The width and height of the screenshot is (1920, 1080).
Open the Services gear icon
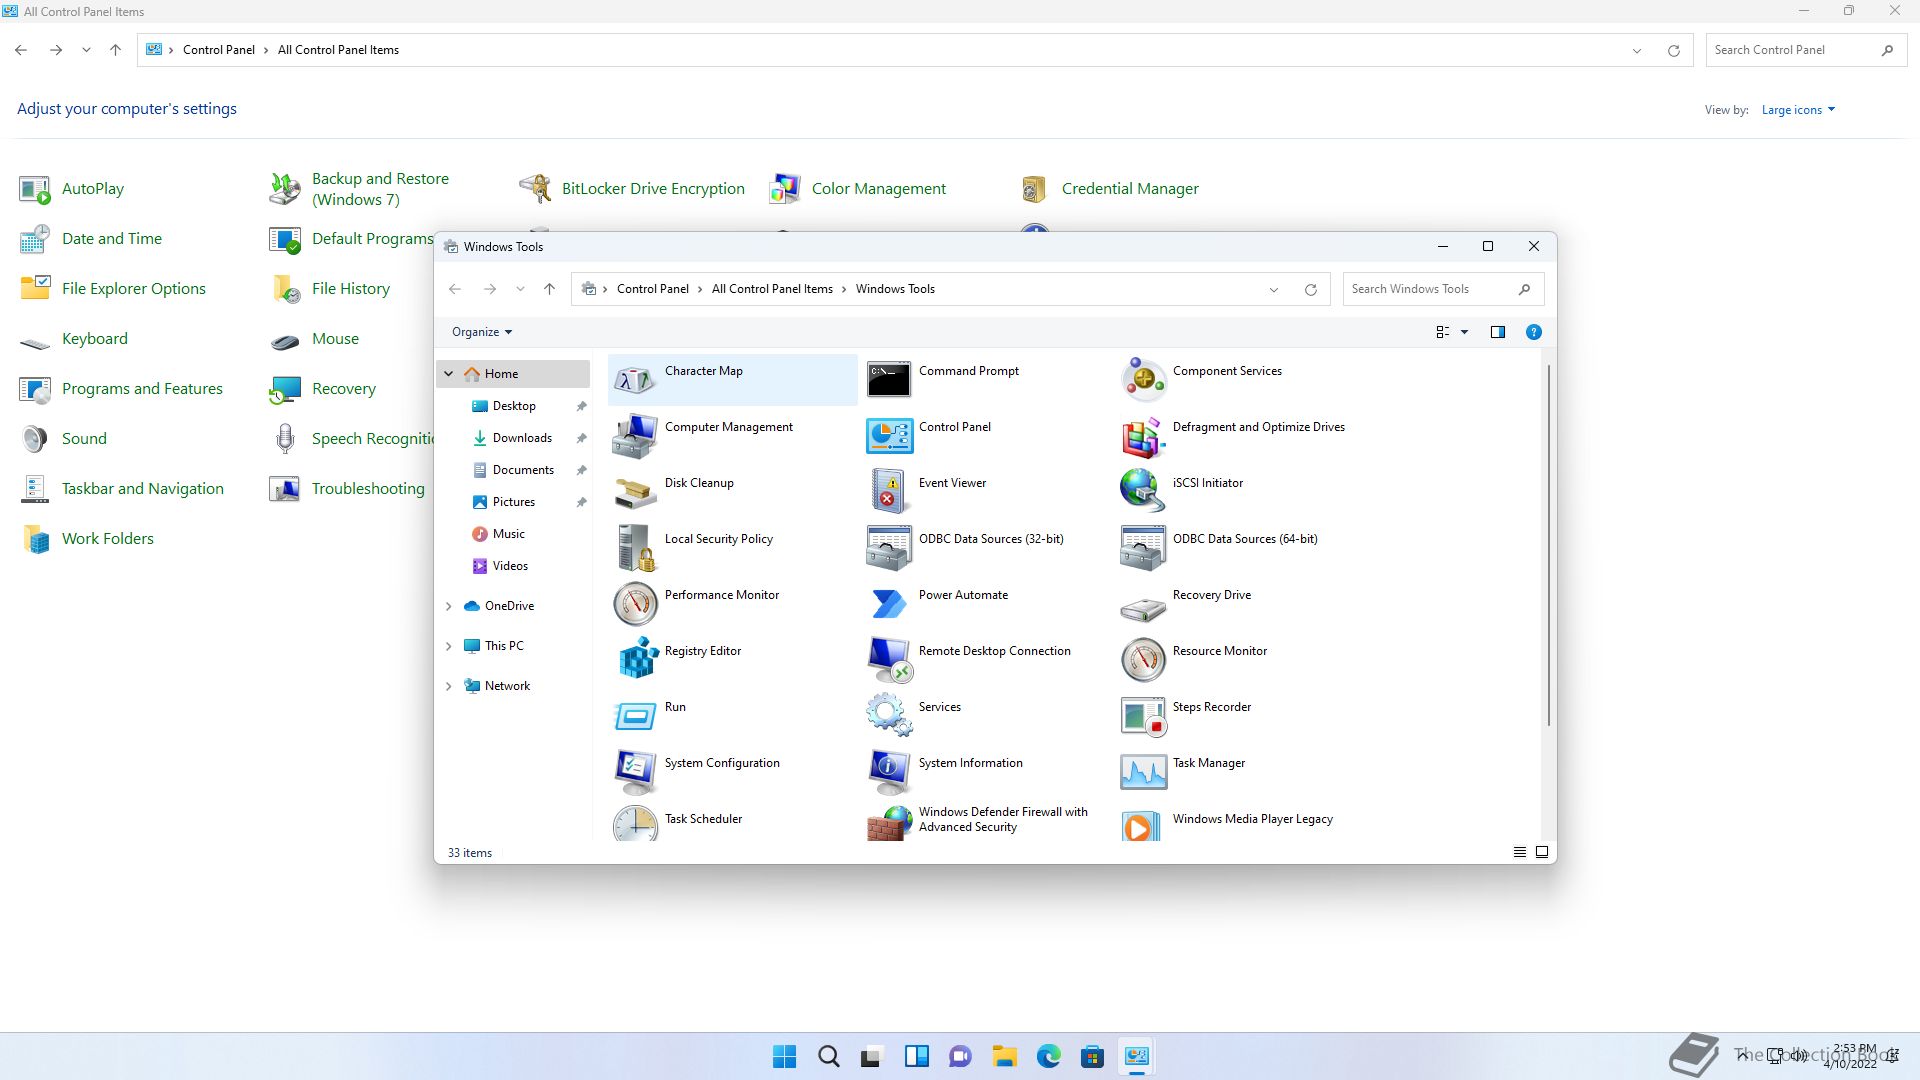click(889, 716)
